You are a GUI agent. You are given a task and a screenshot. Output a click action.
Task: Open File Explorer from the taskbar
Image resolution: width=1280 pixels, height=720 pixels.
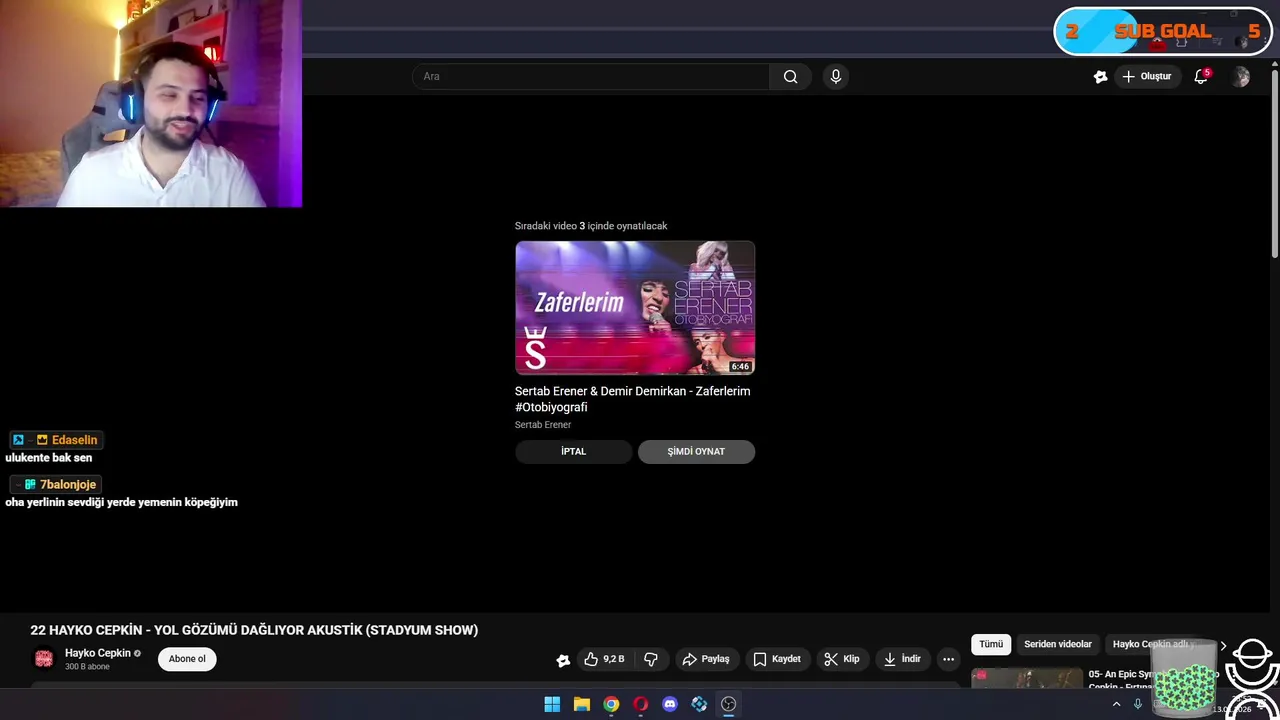(x=582, y=704)
